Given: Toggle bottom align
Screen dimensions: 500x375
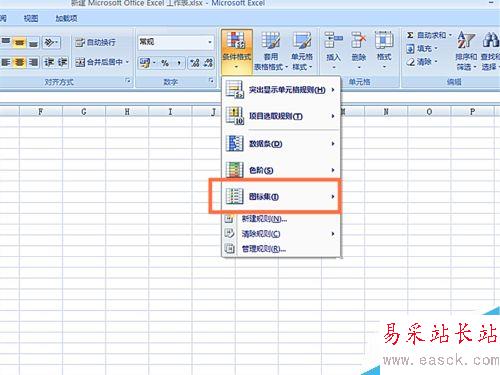Looking at the screenshot, I should pyautogui.click(x=33, y=42).
